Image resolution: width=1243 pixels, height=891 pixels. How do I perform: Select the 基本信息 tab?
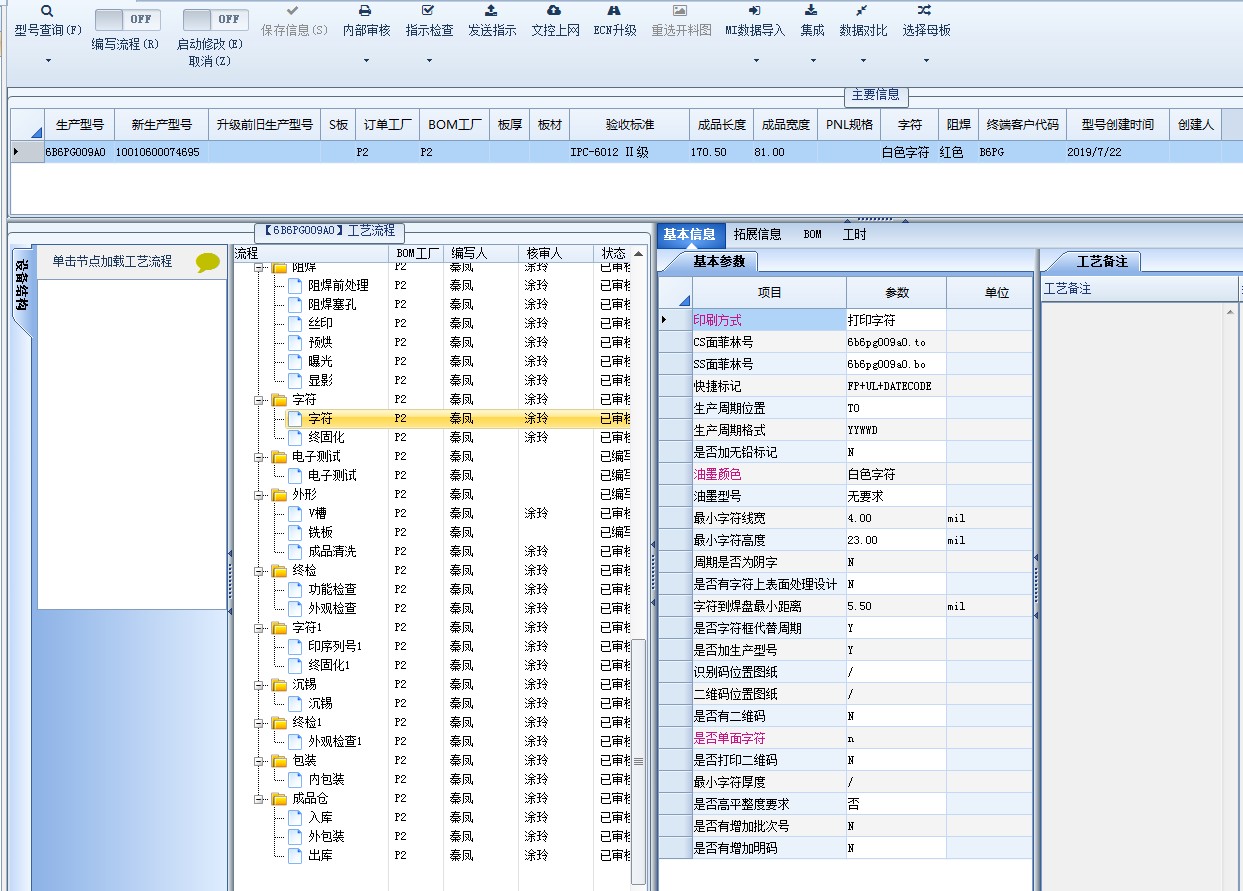[690, 234]
